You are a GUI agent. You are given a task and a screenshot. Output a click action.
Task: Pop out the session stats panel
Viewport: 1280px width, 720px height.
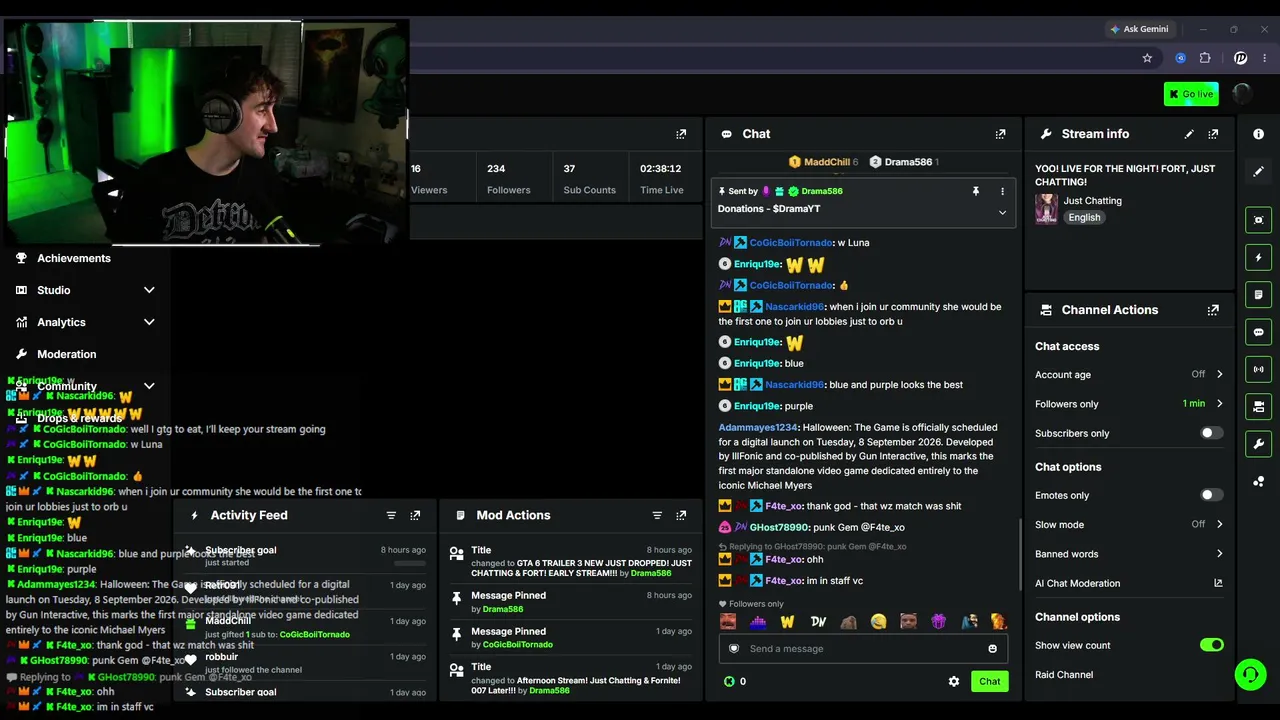point(681,134)
